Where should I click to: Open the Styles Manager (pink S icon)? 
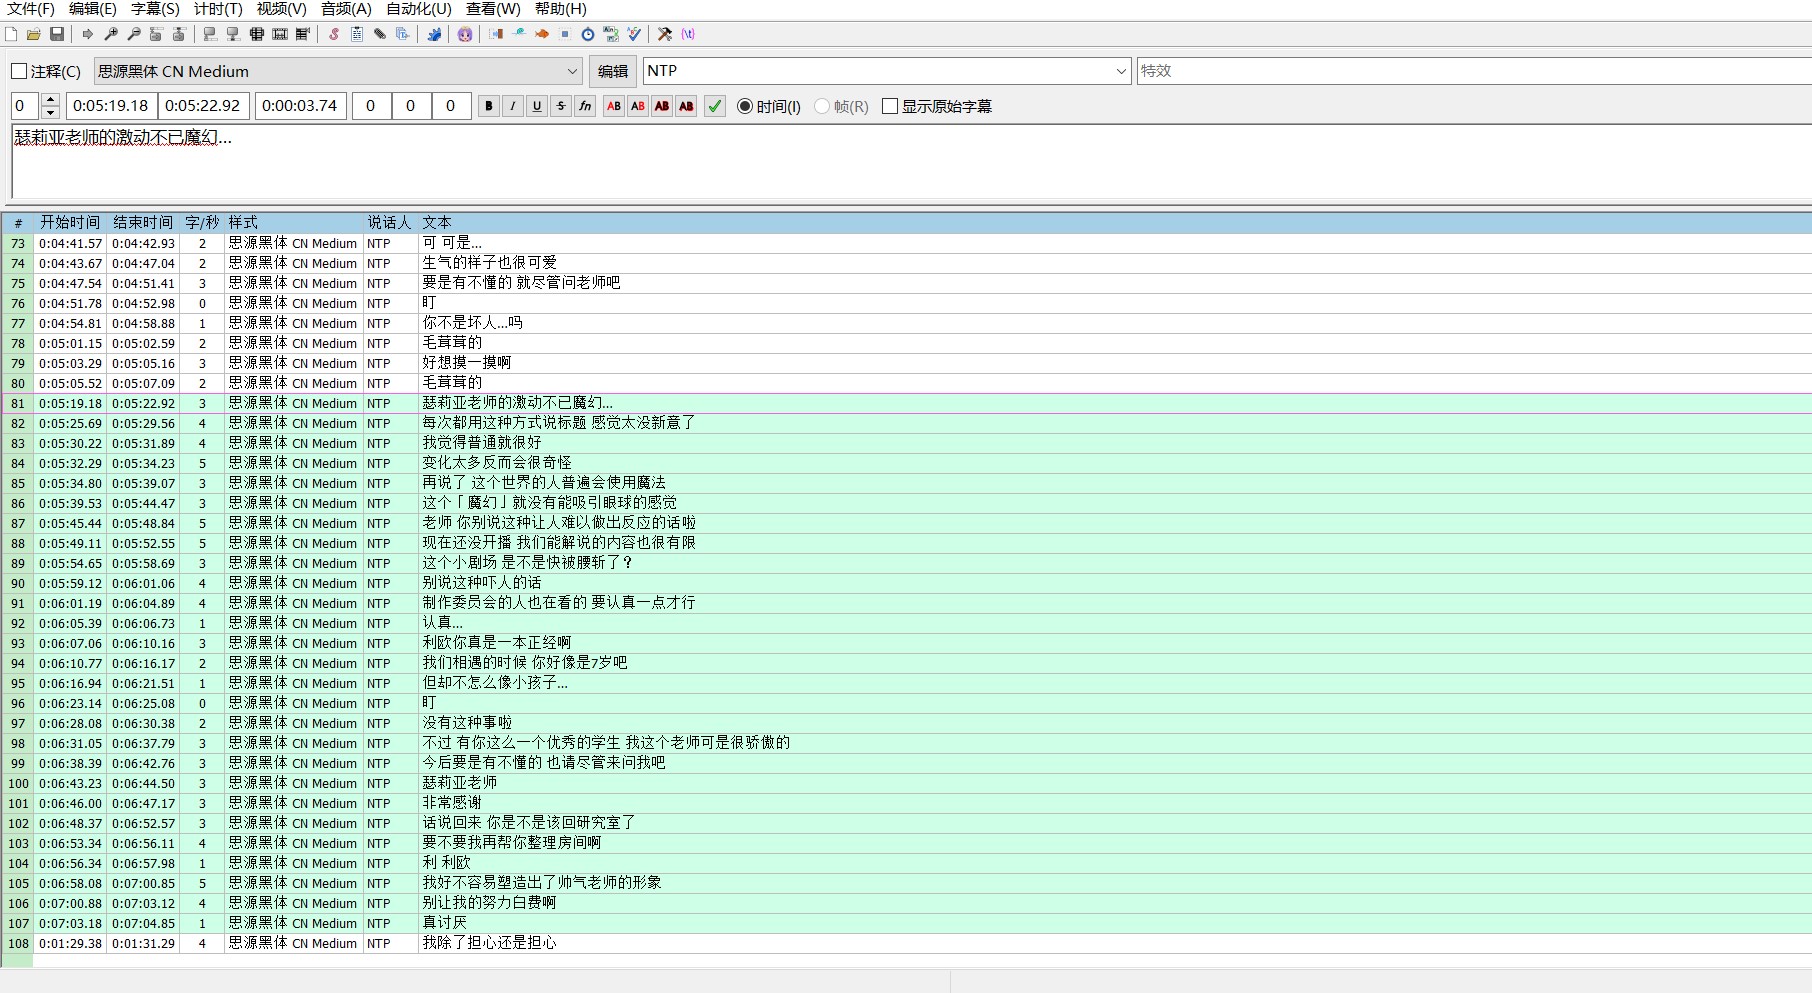point(334,34)
